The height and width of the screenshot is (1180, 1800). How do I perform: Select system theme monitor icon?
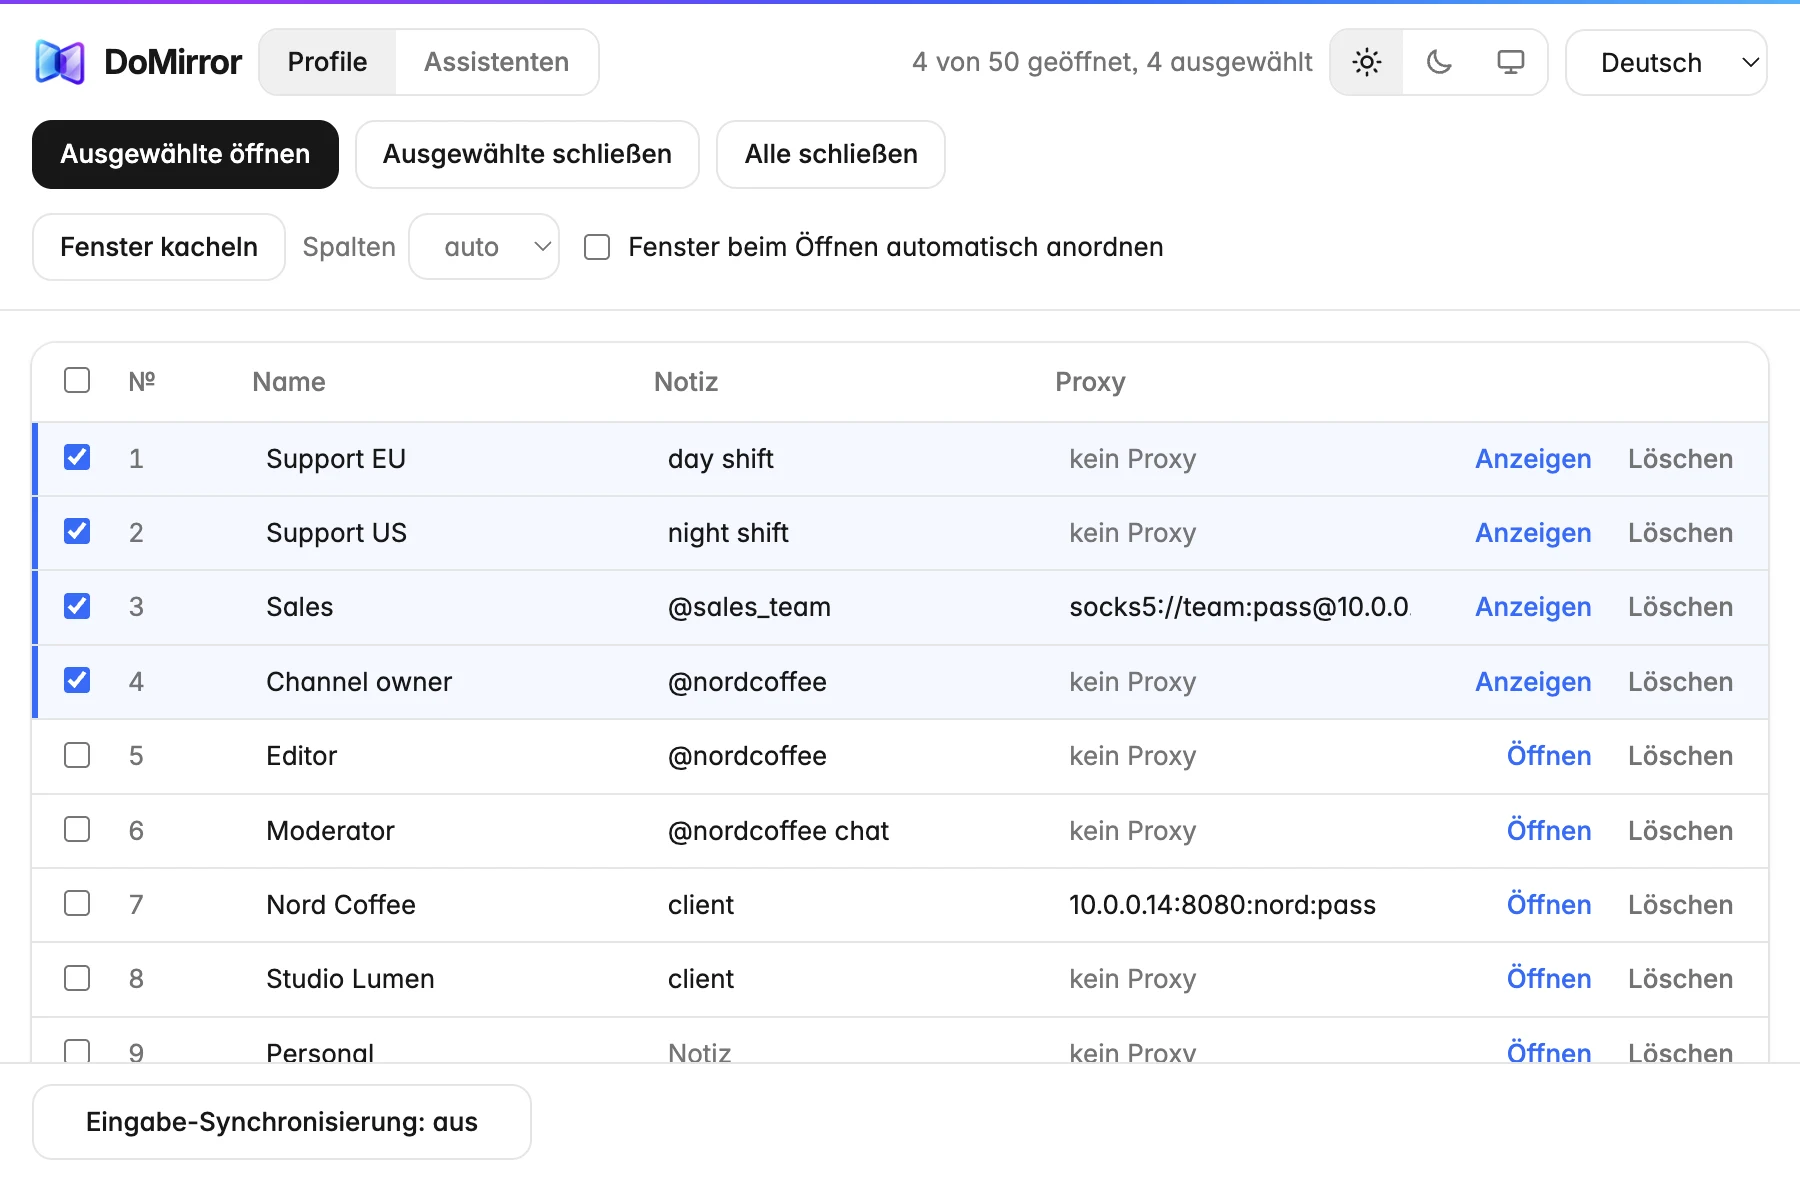pos(1511,62)
